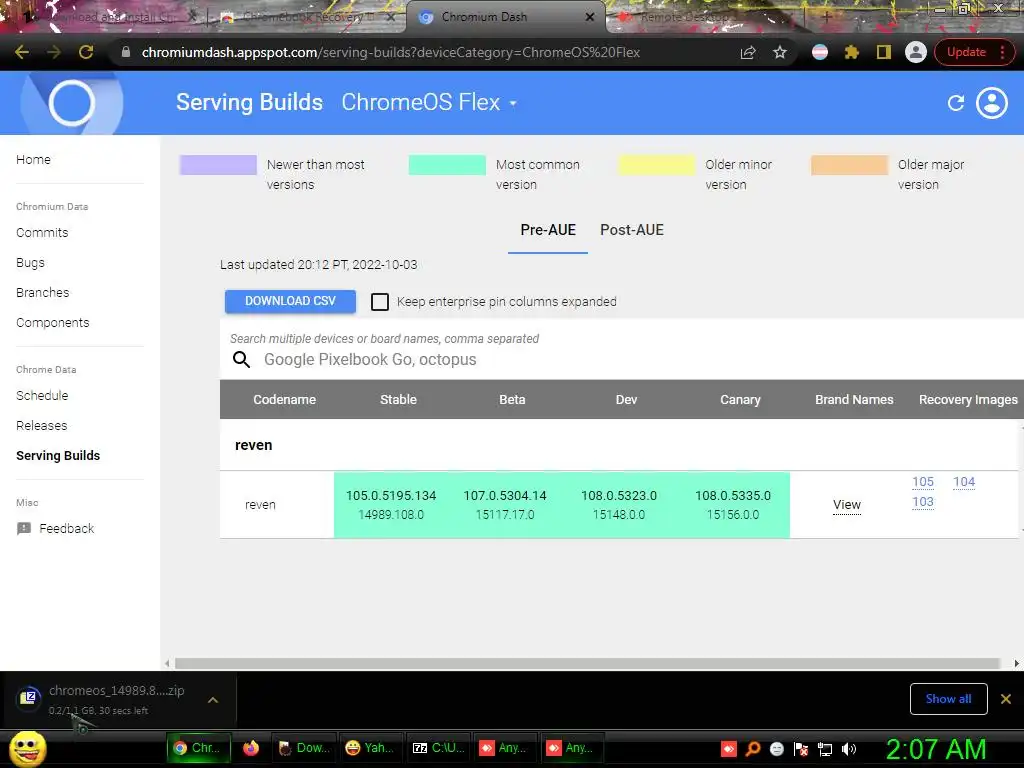Bookmark the page with the star icon
The height and width of the screenshot is (768, 1024).
[x=780, y=52]
